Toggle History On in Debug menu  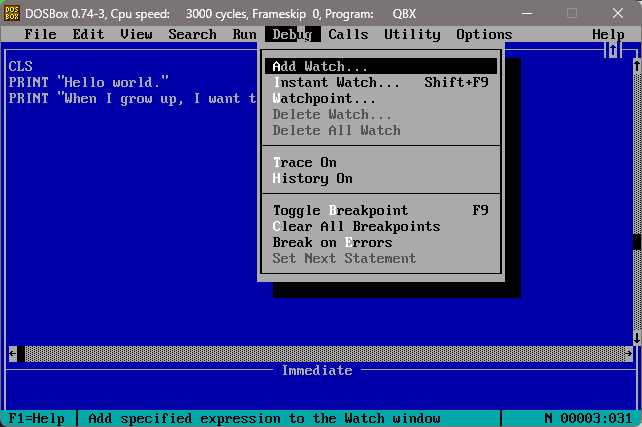pyautogui.click(x=381, y=178)
